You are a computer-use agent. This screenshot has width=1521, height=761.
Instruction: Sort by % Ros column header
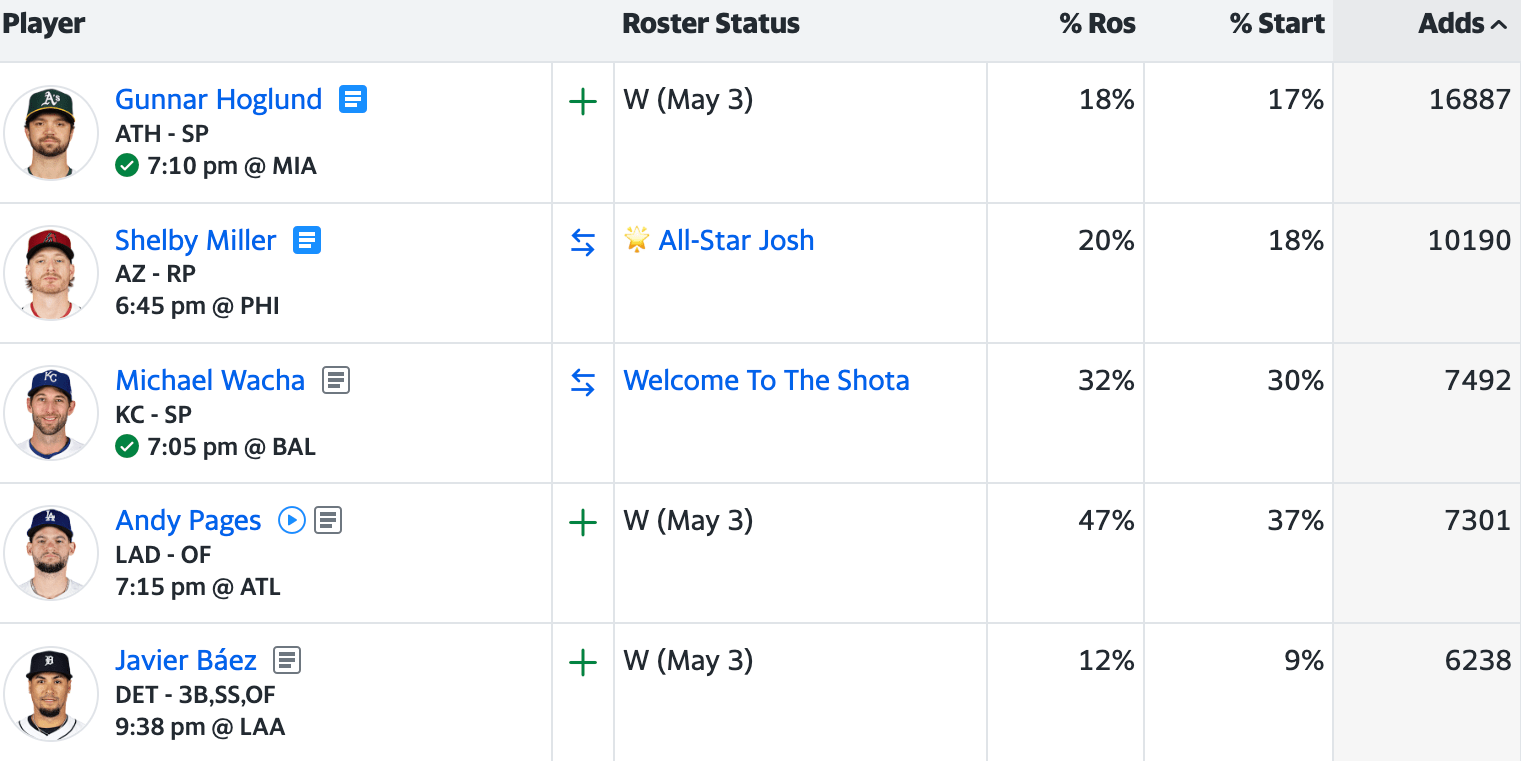click(x=1097, y=25)
